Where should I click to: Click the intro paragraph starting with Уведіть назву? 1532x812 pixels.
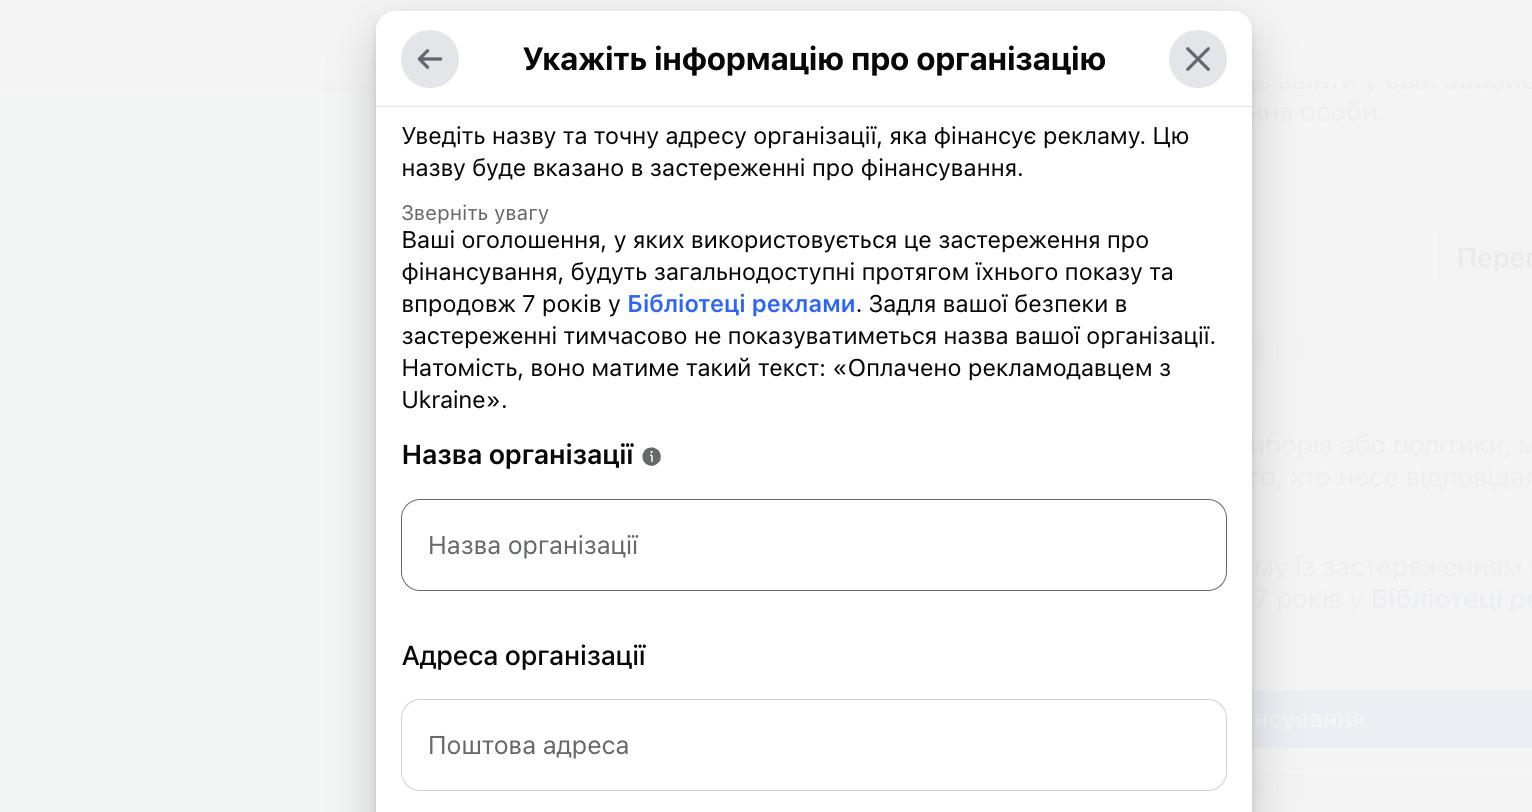tap(795, 152)
